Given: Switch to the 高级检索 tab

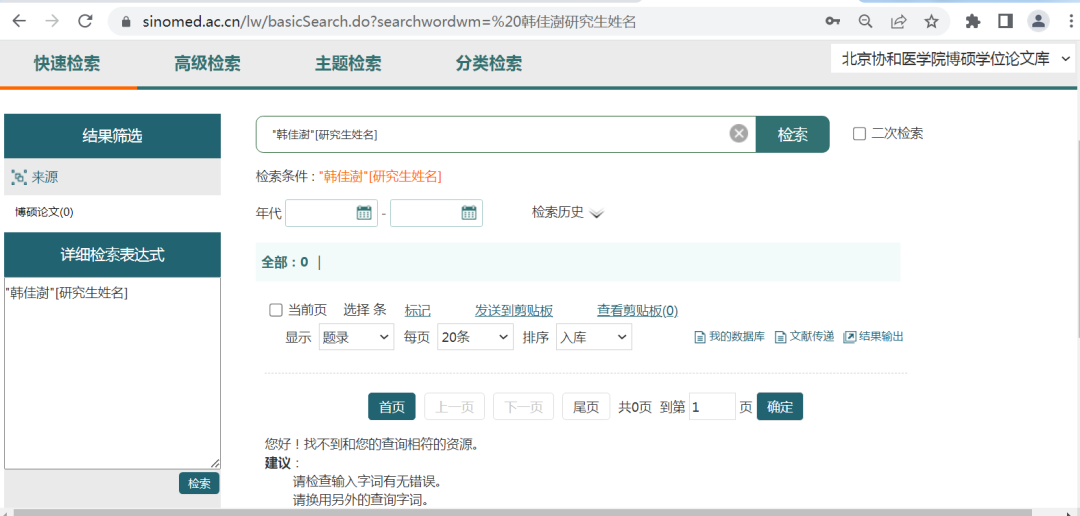Looking at the screenshot, I should pos(207,63).
